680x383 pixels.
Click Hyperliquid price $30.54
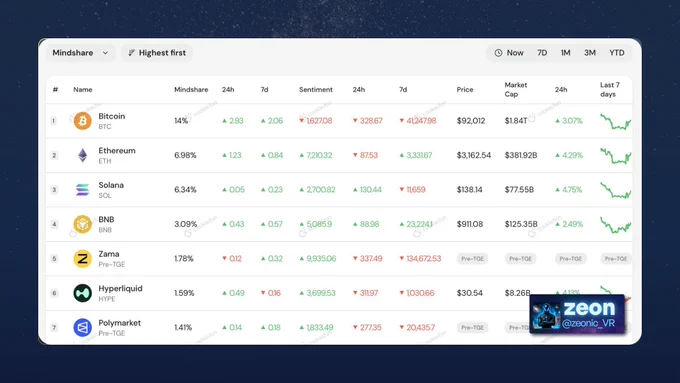click(x=469, y=293)
